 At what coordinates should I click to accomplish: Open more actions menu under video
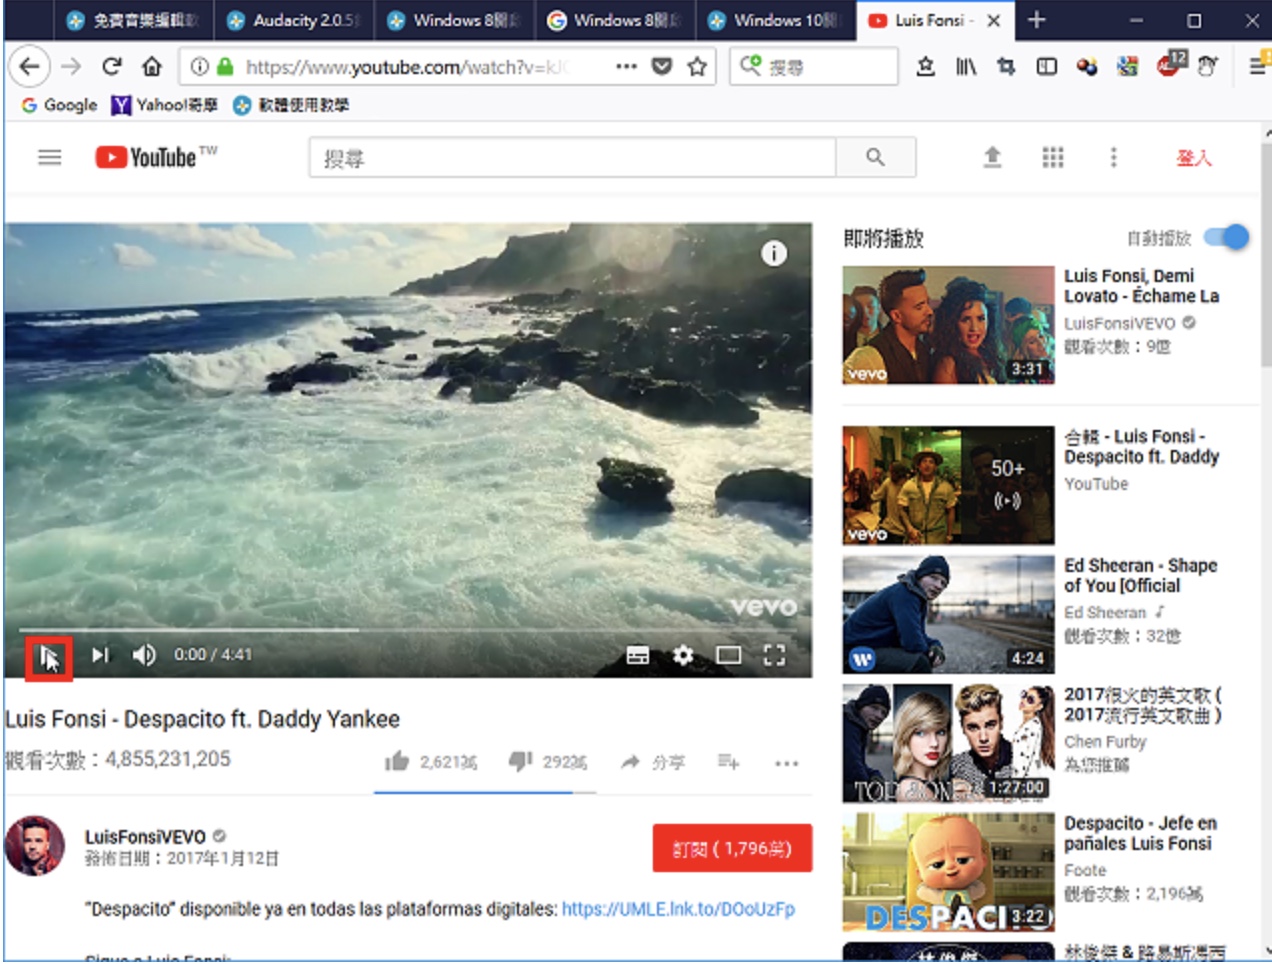tap(787, 763)
